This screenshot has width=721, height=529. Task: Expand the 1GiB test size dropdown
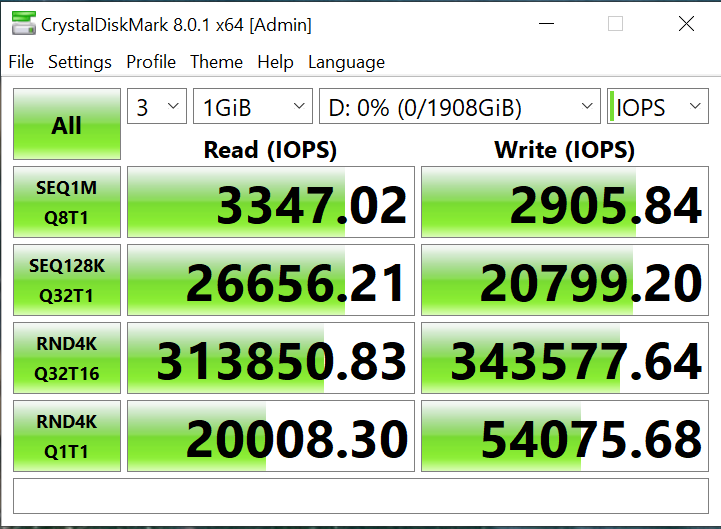[x=252, y=106]
